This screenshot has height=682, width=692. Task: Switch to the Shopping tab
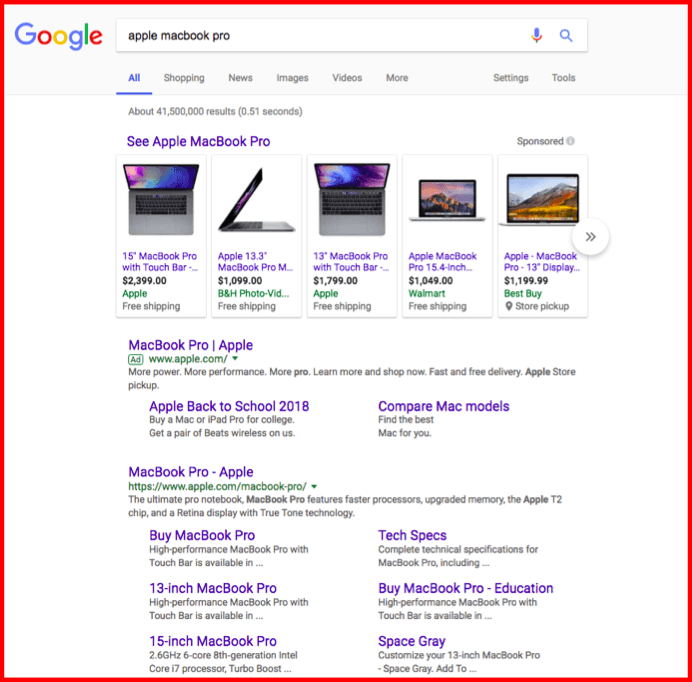point(184,78)
